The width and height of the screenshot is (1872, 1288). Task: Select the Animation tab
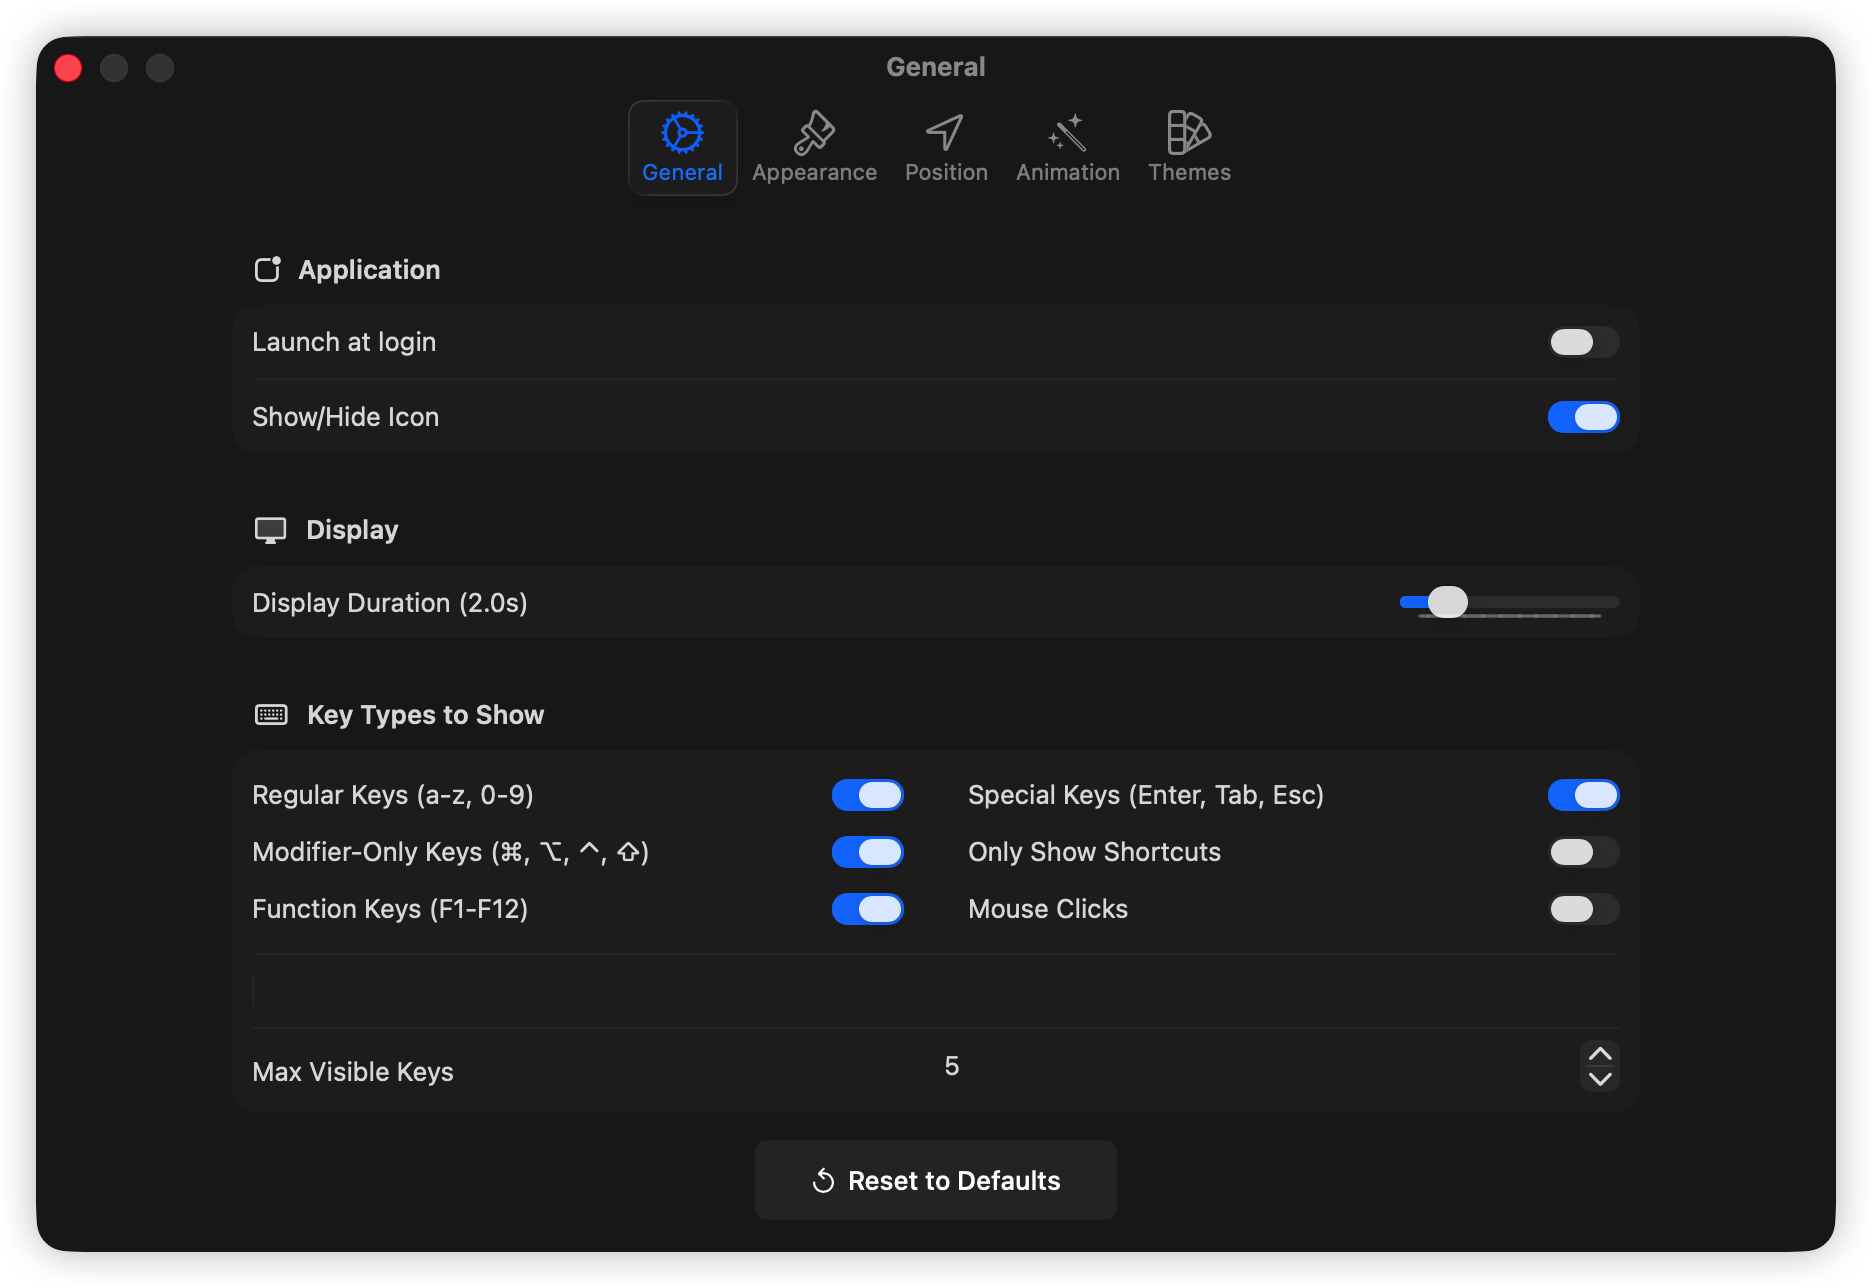pyautogui.click(x=1068, y=148)
